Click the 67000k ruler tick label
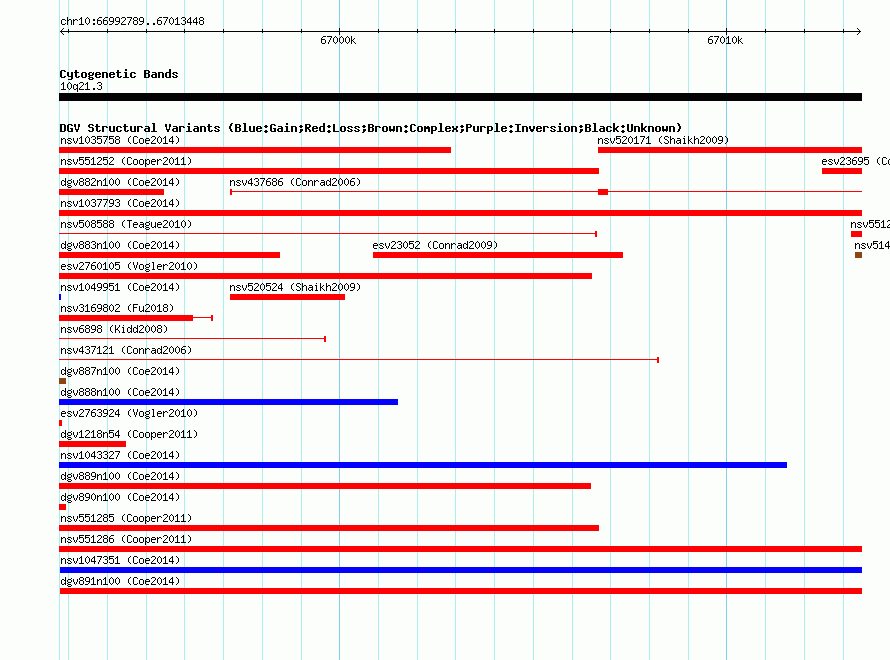The width and height of the screenshot is (890, 660). (x=338, y=40)
